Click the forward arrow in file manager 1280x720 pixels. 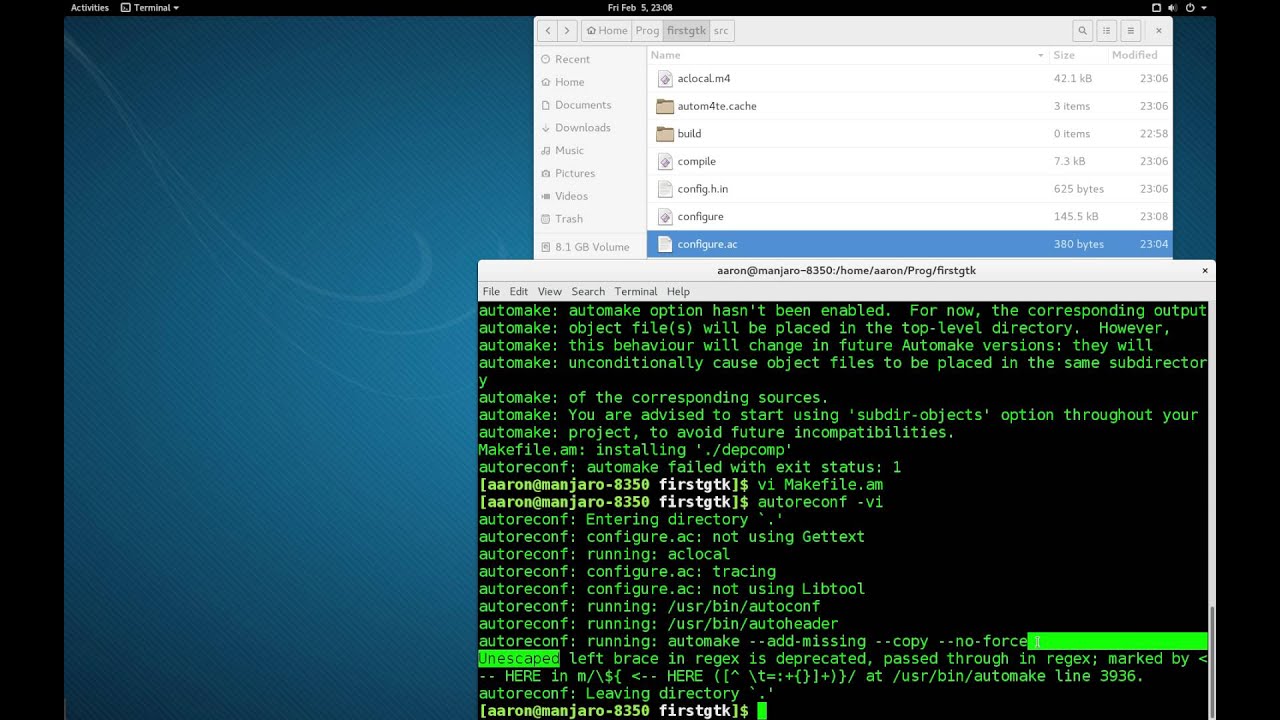(567, 31)
